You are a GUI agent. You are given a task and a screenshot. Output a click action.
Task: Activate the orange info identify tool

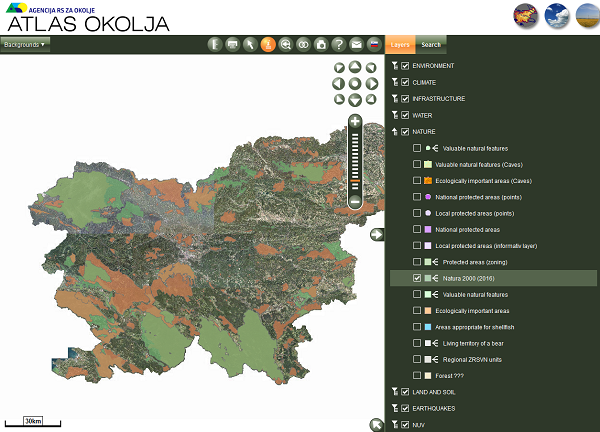(x=268, y=44)
